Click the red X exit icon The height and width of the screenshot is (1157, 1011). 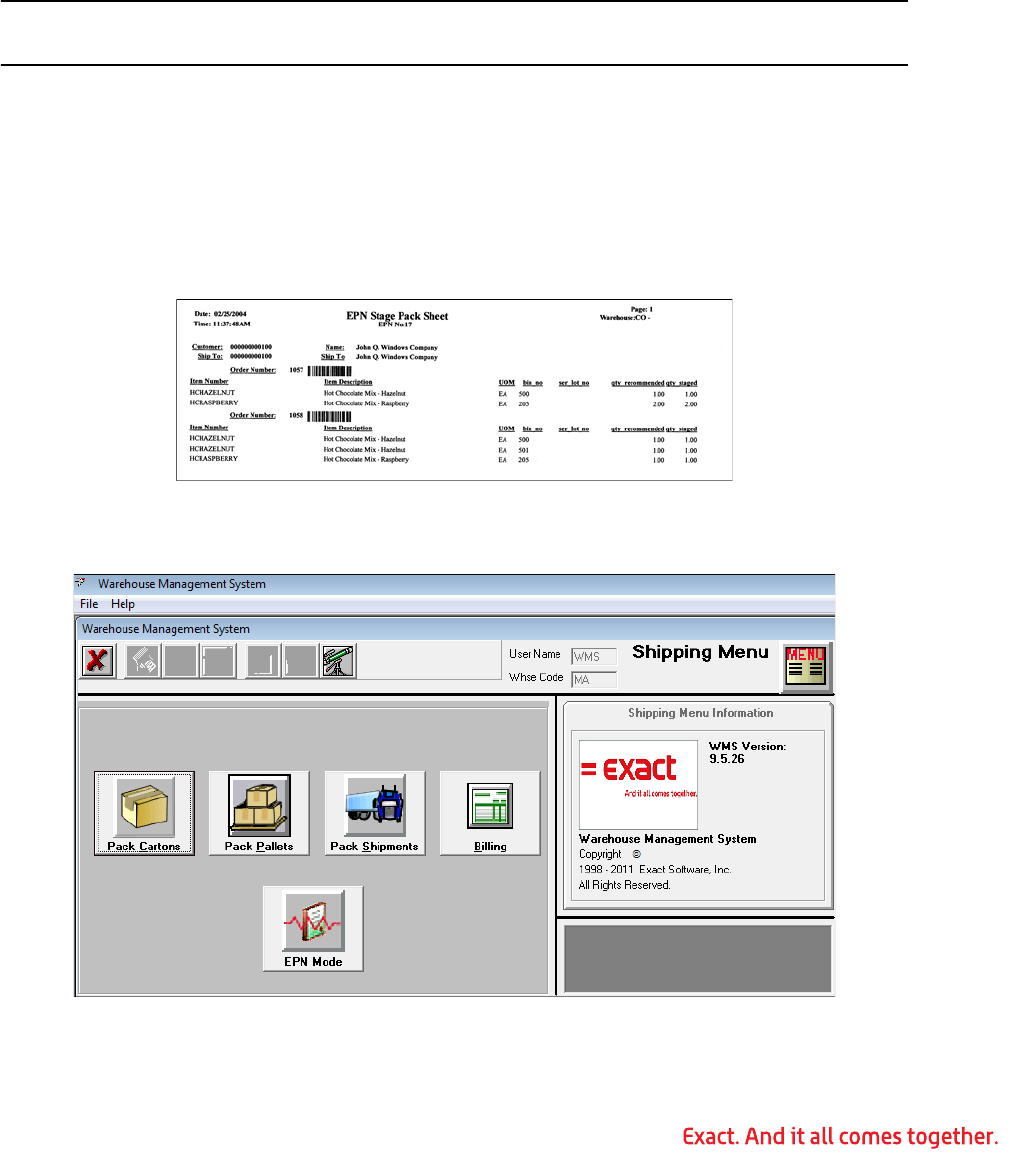coord(97,660)
